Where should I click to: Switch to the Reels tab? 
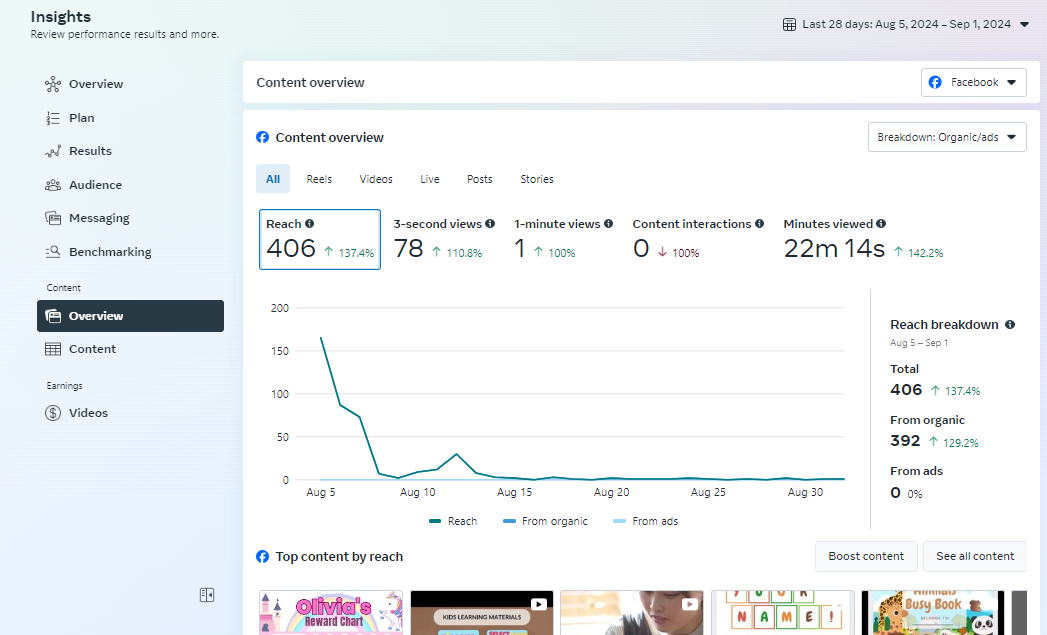[319, 179]
